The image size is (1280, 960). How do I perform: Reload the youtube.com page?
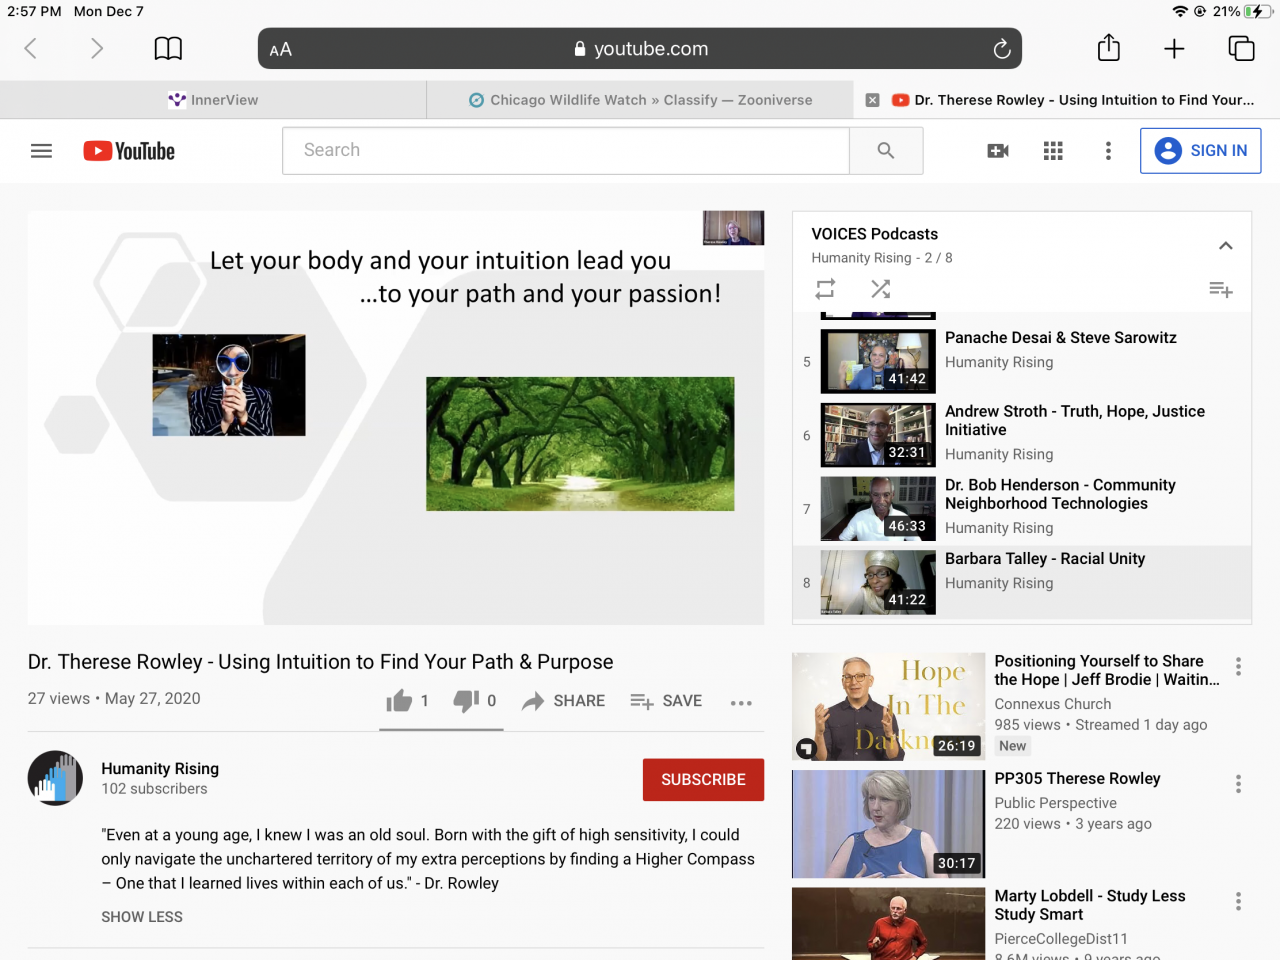pyautogui.click(x=1001, y=49)
